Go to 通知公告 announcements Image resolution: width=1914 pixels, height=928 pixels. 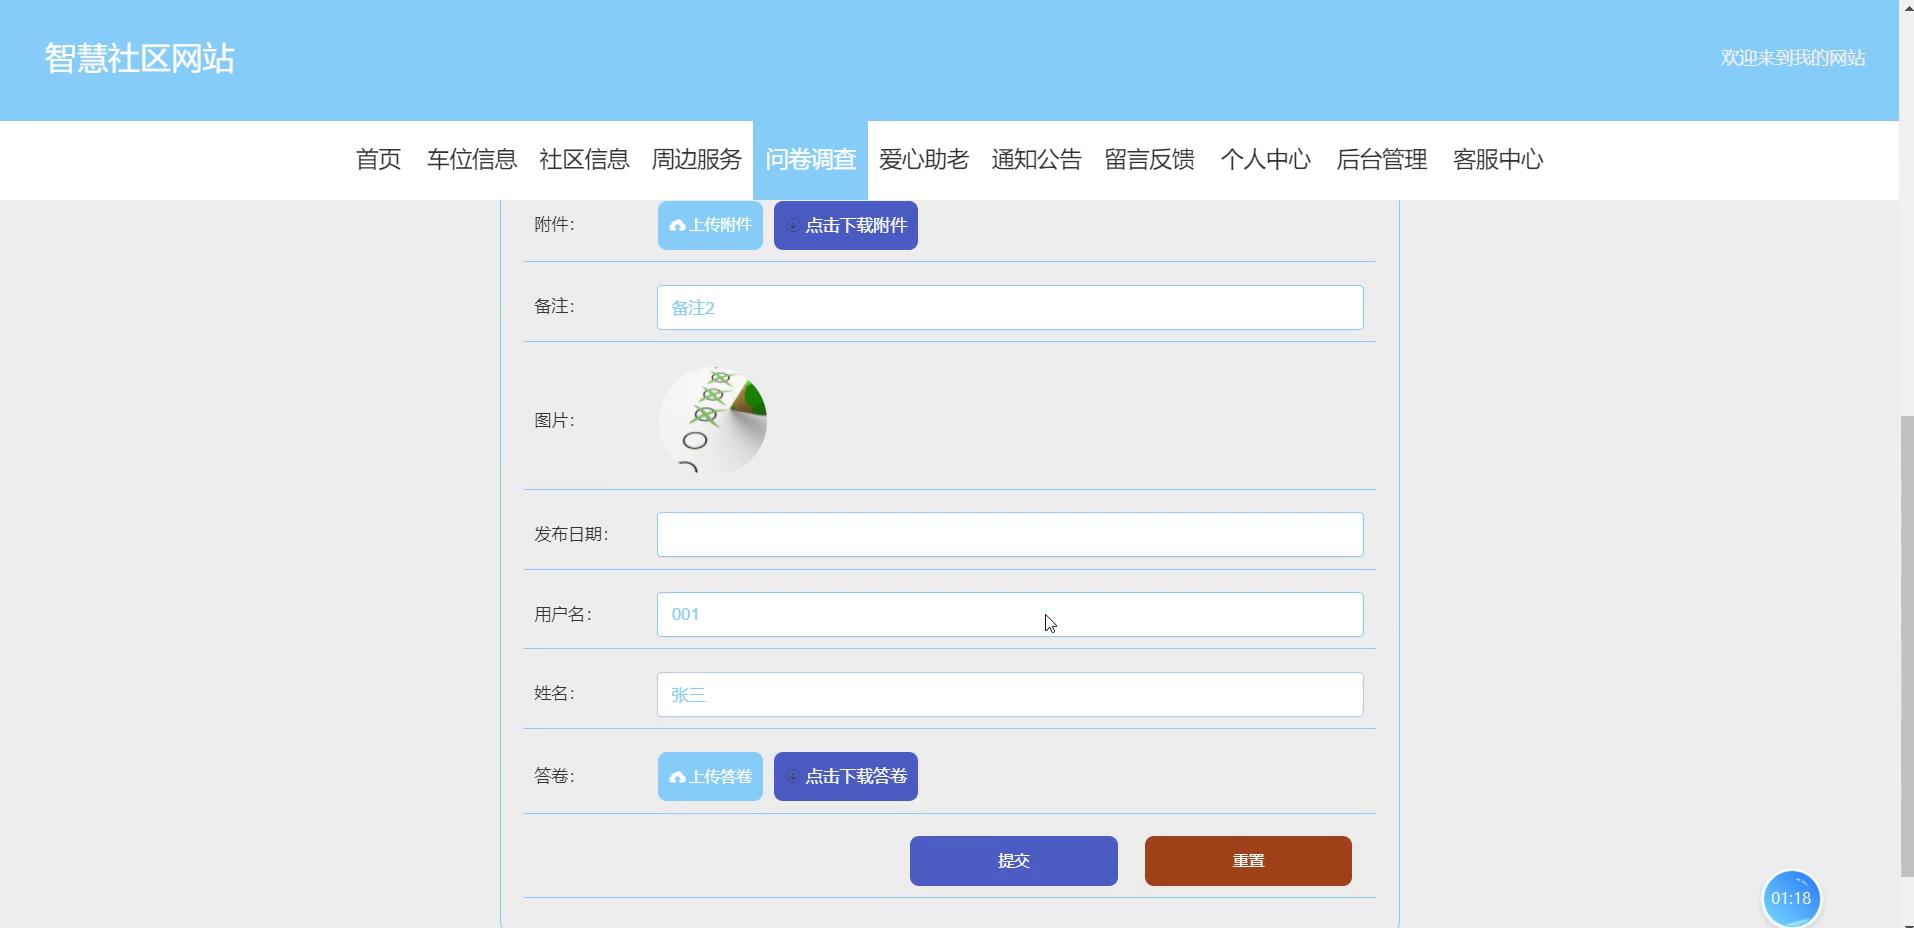coord(1036,160)
